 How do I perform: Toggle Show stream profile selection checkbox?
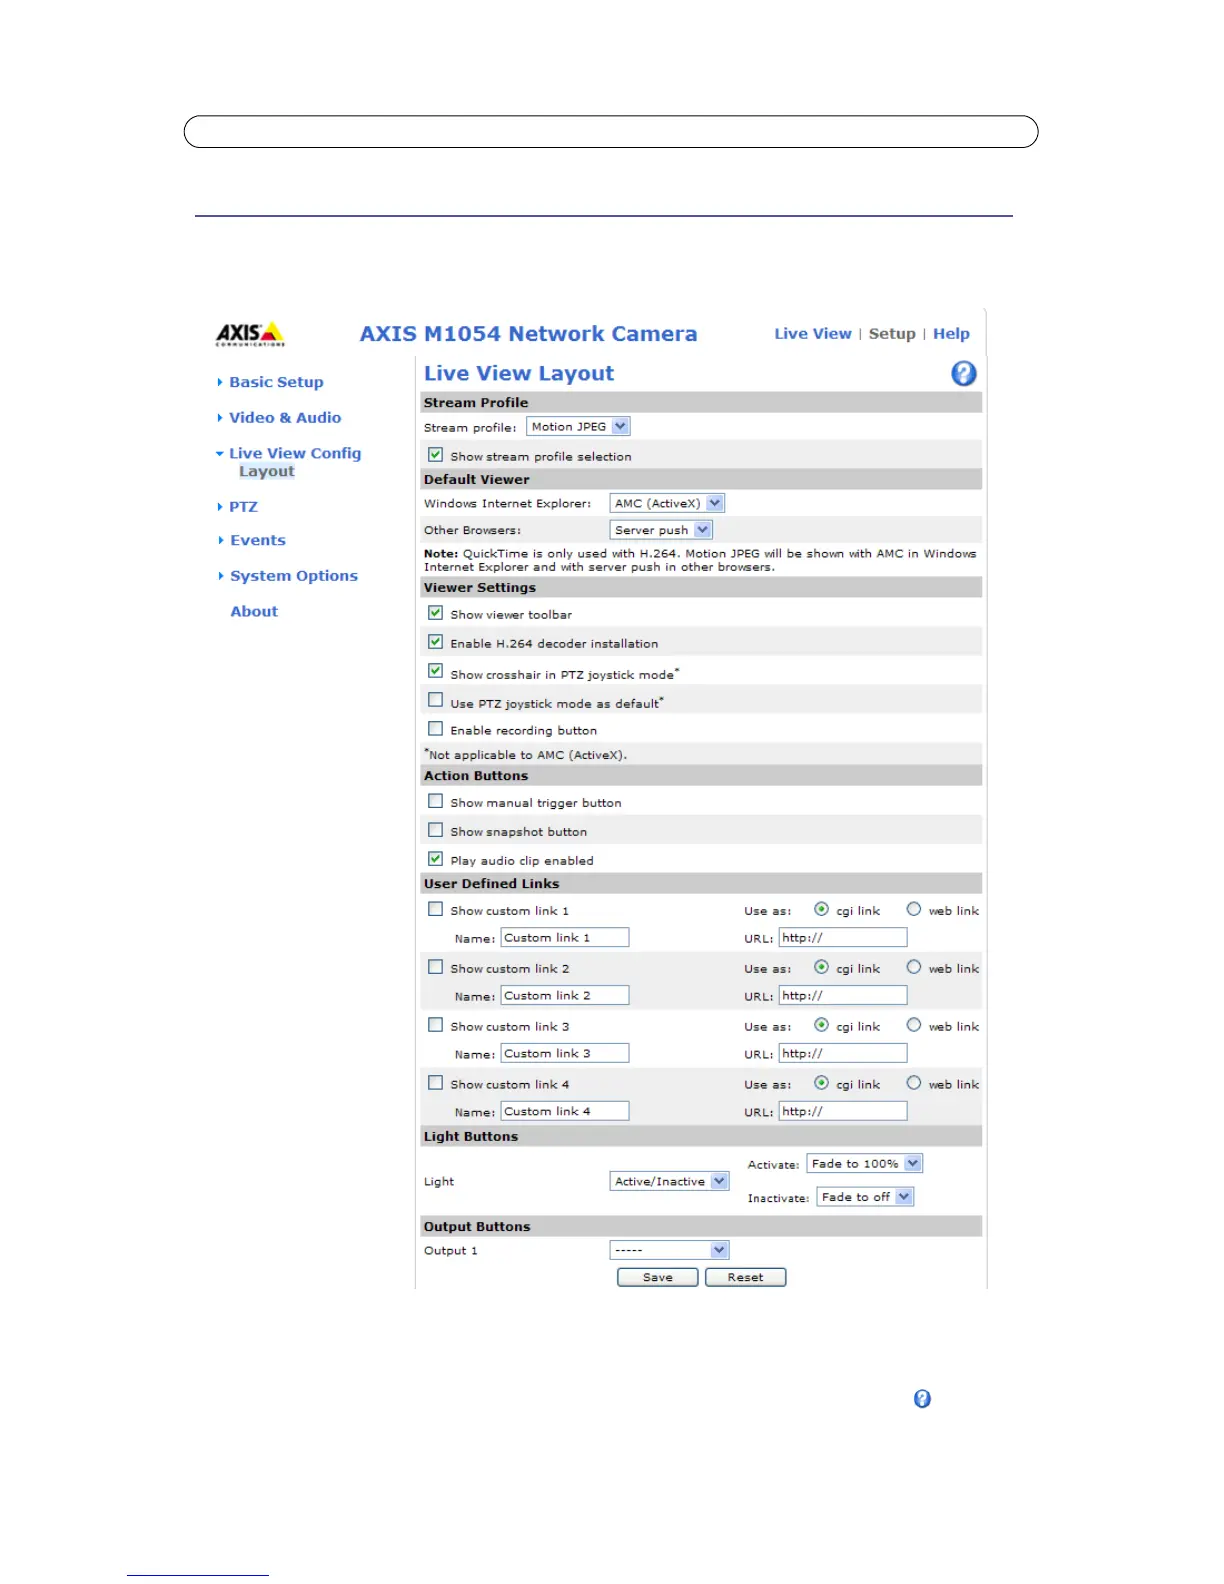click(x=435, y=455)
